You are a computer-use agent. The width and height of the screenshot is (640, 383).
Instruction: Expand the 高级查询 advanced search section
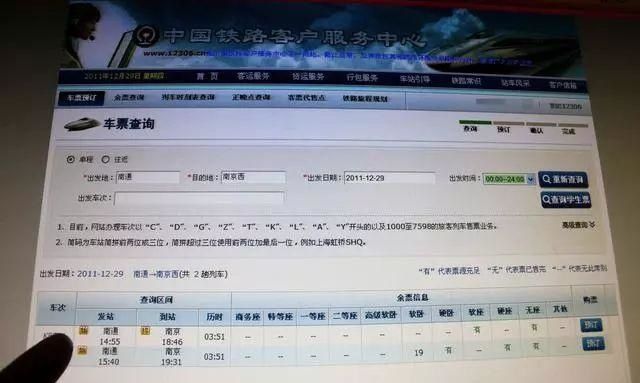point(578,225)
